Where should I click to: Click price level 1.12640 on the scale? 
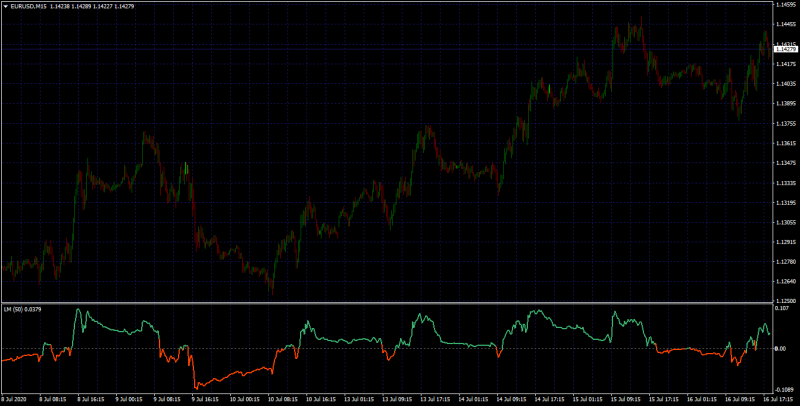click(786, 282)
